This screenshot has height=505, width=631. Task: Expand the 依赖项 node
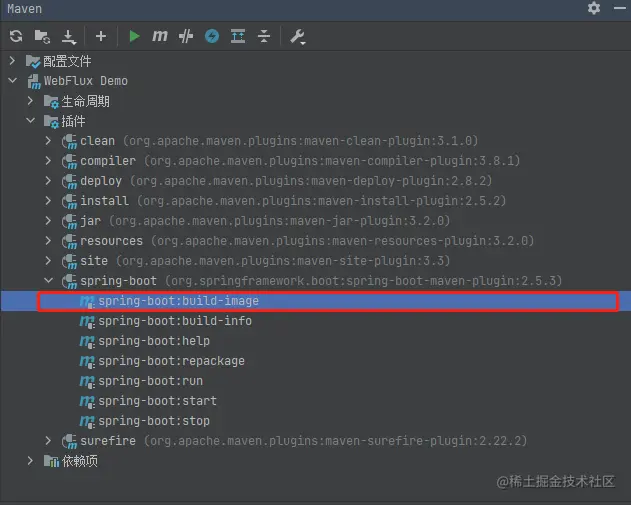tap(30, 461)
